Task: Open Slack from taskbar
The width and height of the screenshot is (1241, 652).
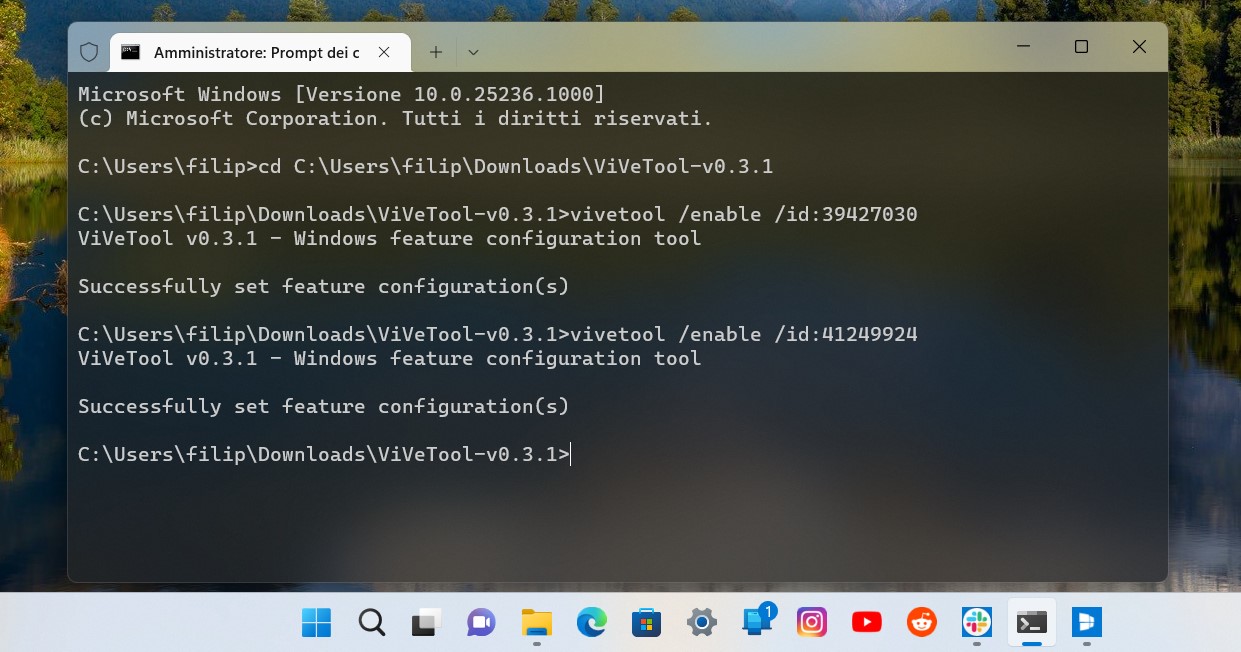Action: pos(977,622)
